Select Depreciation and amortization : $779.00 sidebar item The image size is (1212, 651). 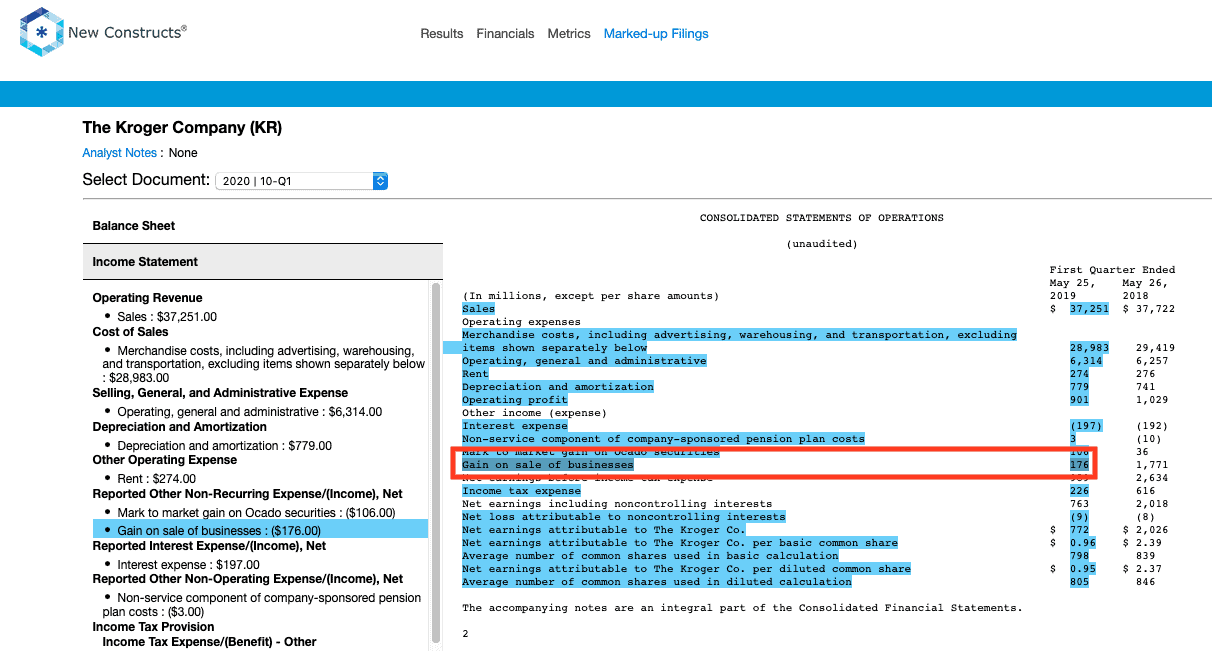tap(224, 446)
